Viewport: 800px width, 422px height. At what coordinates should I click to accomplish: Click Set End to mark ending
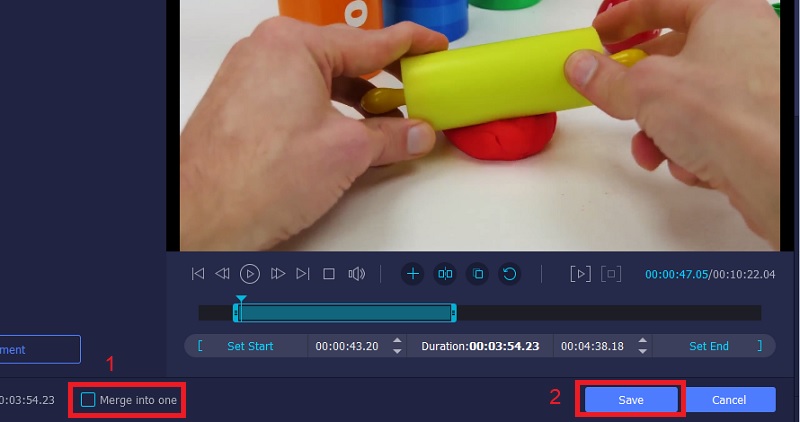709,346
